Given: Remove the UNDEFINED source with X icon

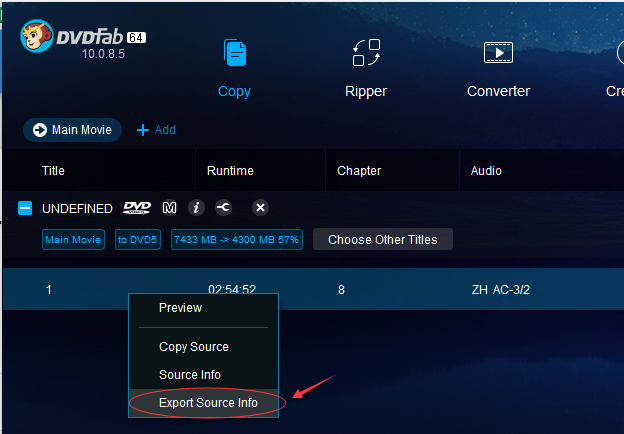Looking at the screenshot, I should tap(260, 208).
